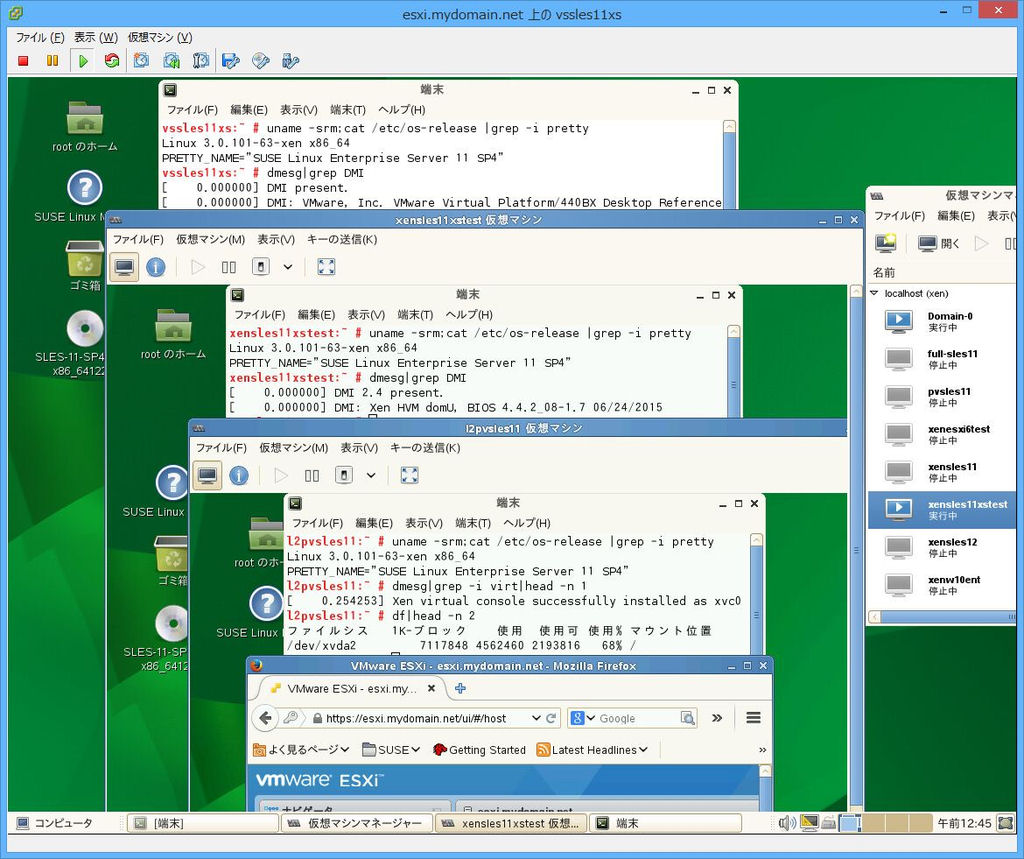Select xensles11xstest 仮想... taskbar button
Image resolution: width=1024 pixels, height=859 pixels.
point(511,823)
